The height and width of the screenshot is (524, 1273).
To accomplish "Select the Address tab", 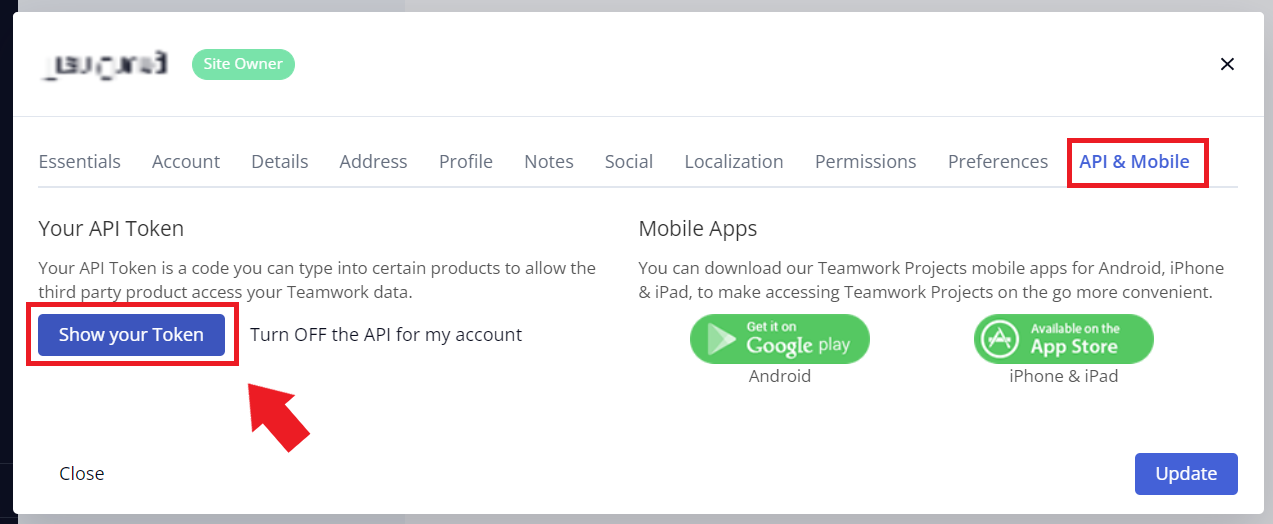I will 373,162.
